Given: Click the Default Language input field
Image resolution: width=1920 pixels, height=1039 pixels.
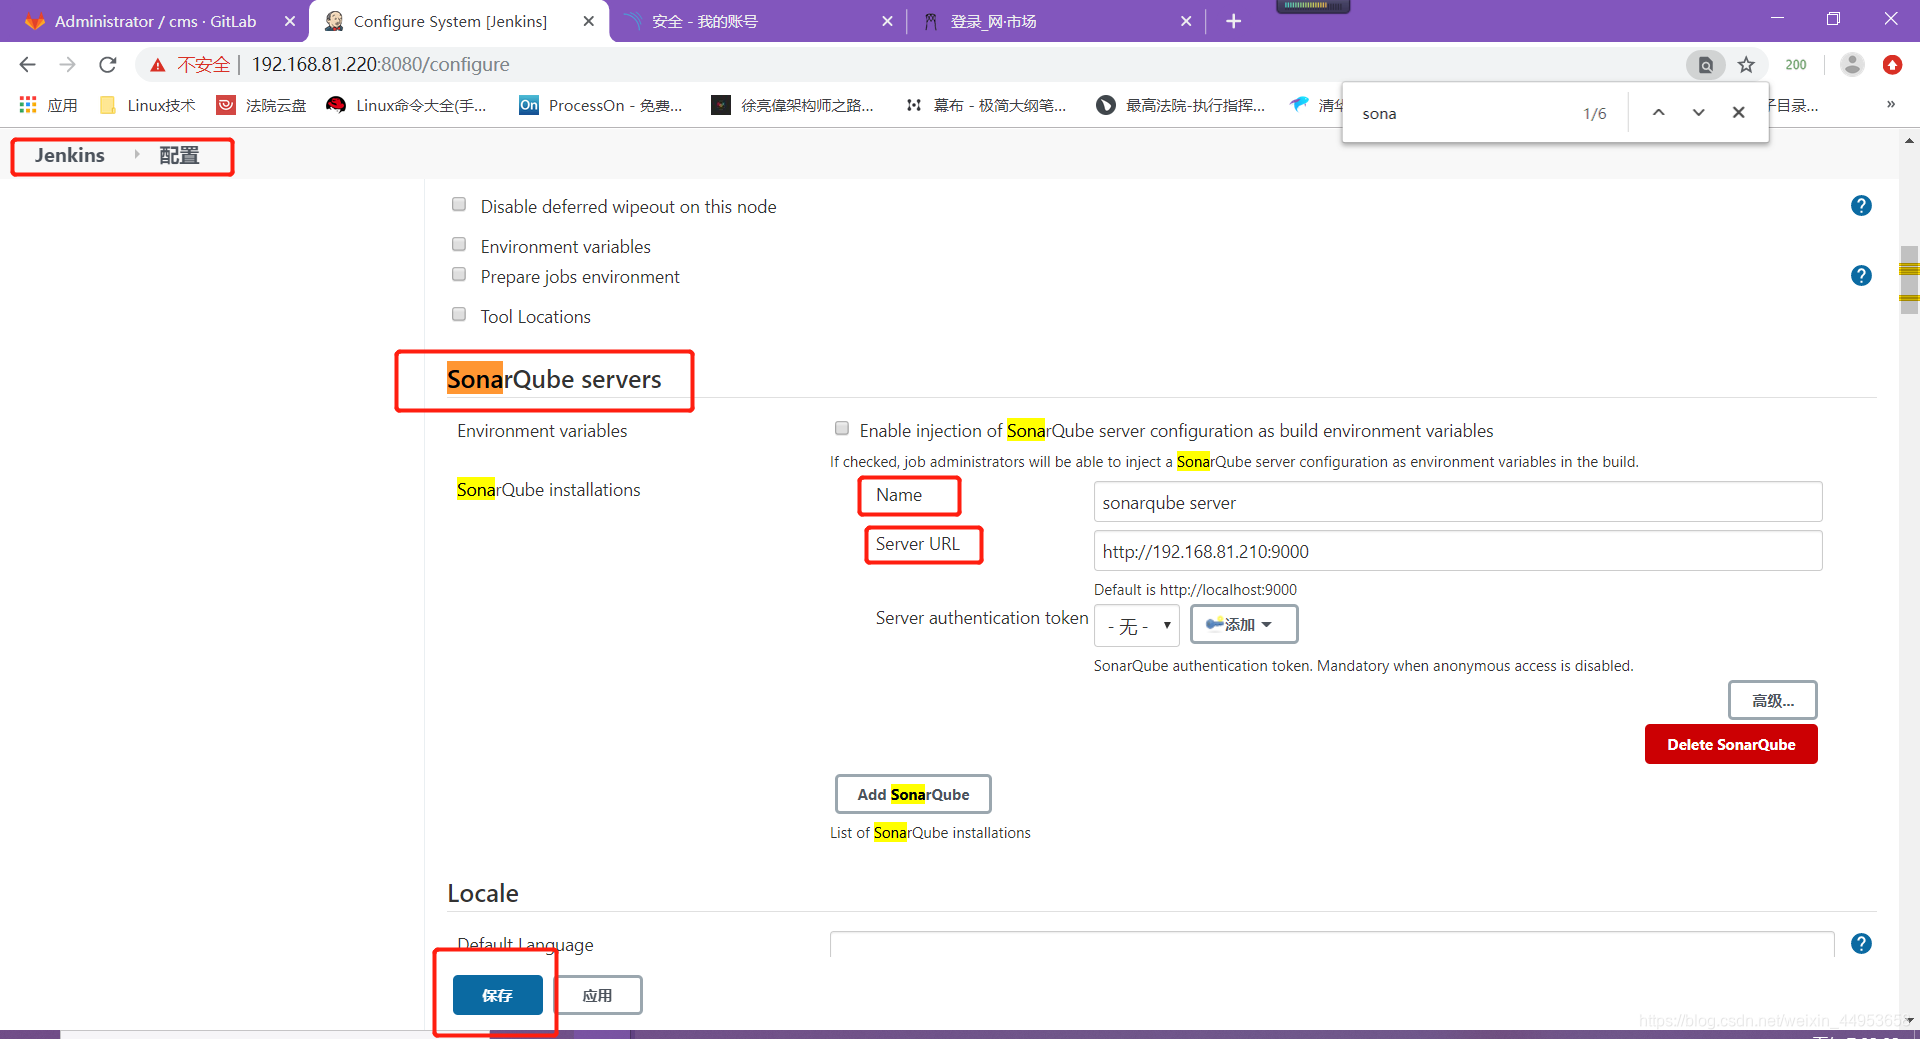Looking at the screenshot, I should pyautogui.click(x=1332, y=944).
